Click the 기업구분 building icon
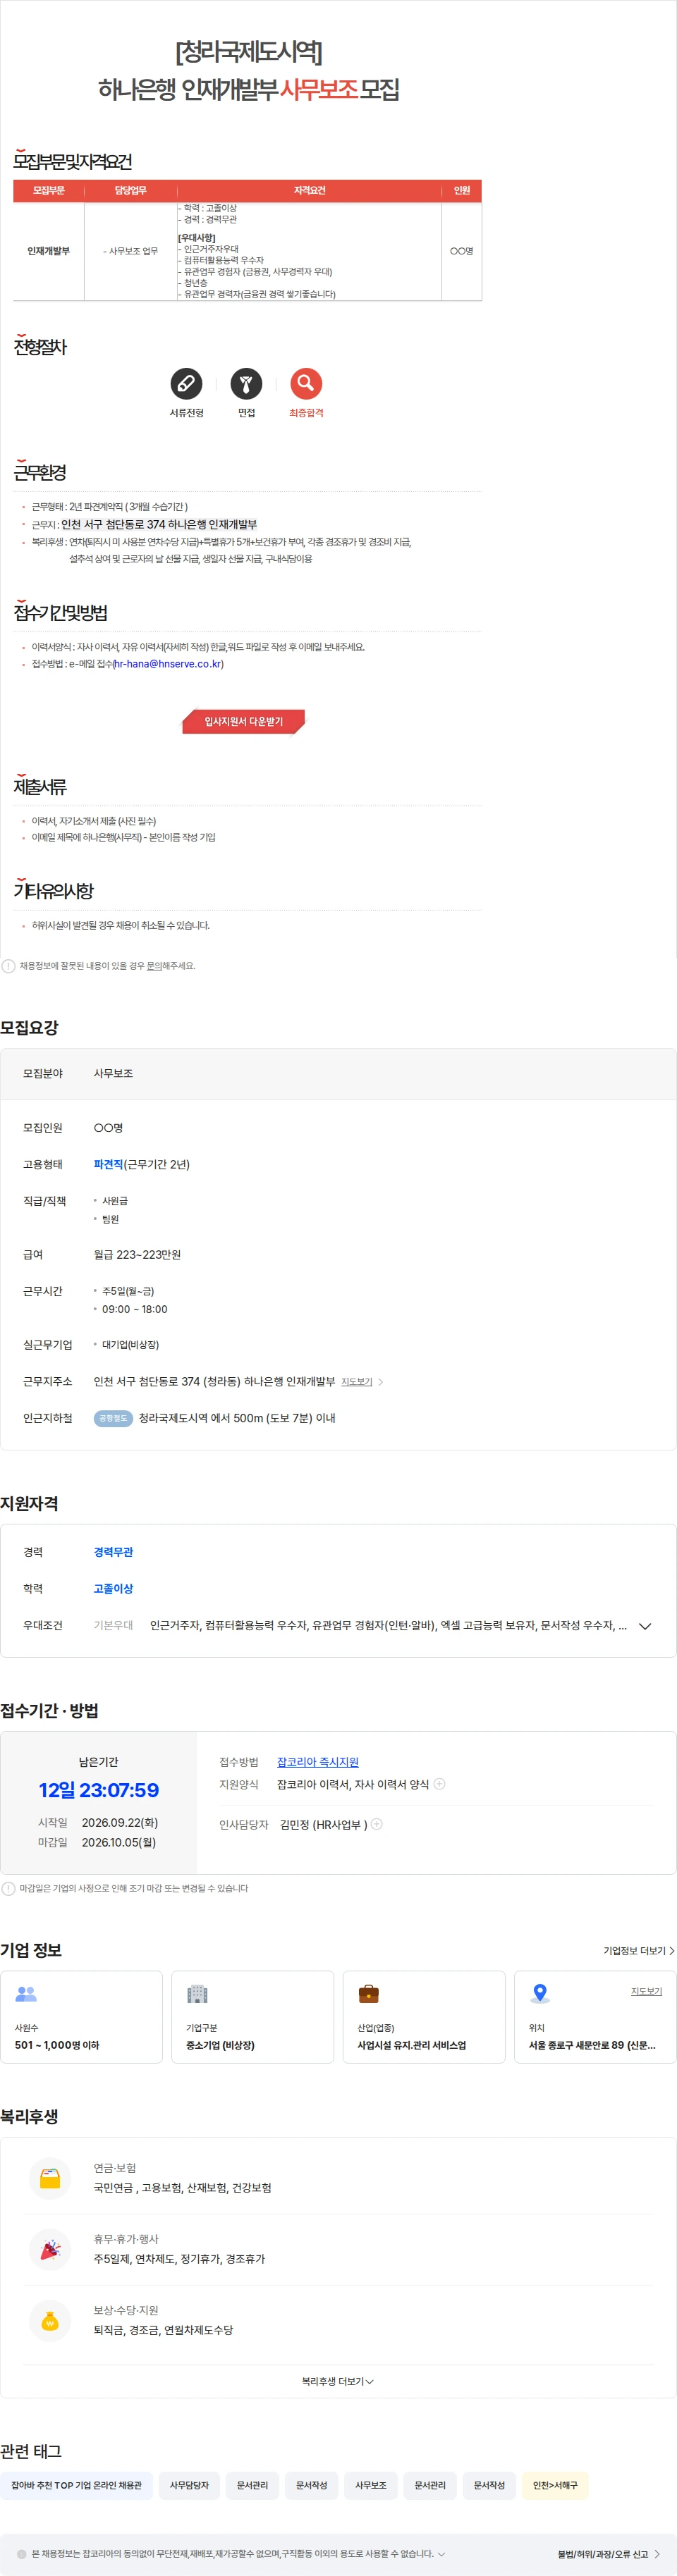677x2576 pixels. (x=197, y=1994)
